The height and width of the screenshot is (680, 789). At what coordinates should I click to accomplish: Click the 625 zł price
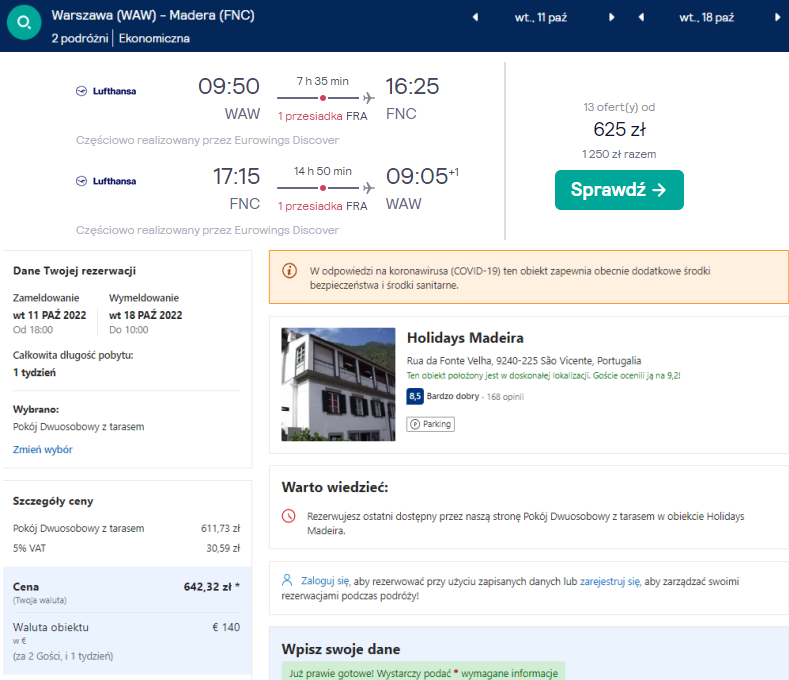click(619, 129)
